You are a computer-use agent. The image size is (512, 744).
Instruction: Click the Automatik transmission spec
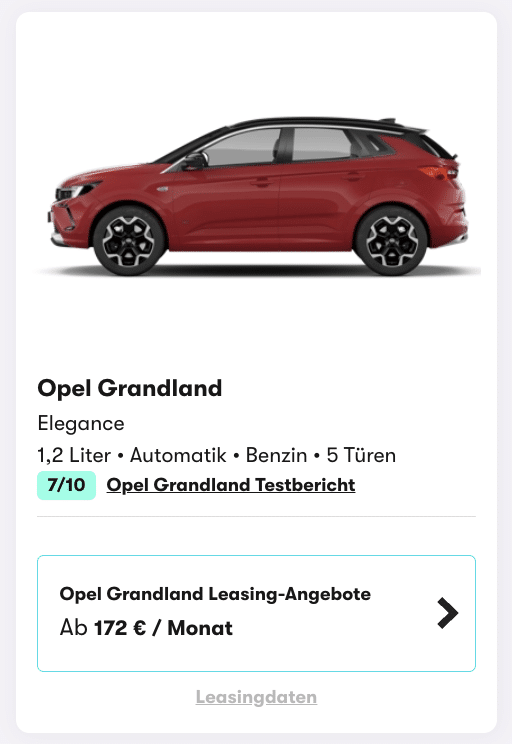[178, 455]
